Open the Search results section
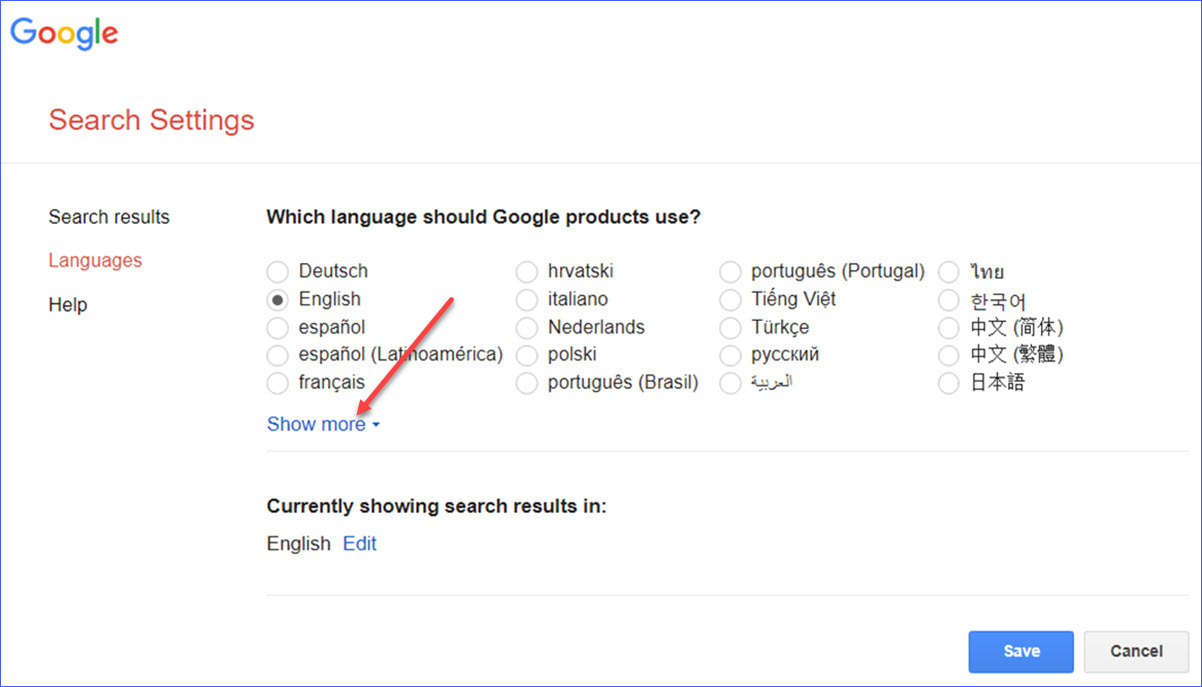Screen dimensions: 1202x687 tap(109, 217)
